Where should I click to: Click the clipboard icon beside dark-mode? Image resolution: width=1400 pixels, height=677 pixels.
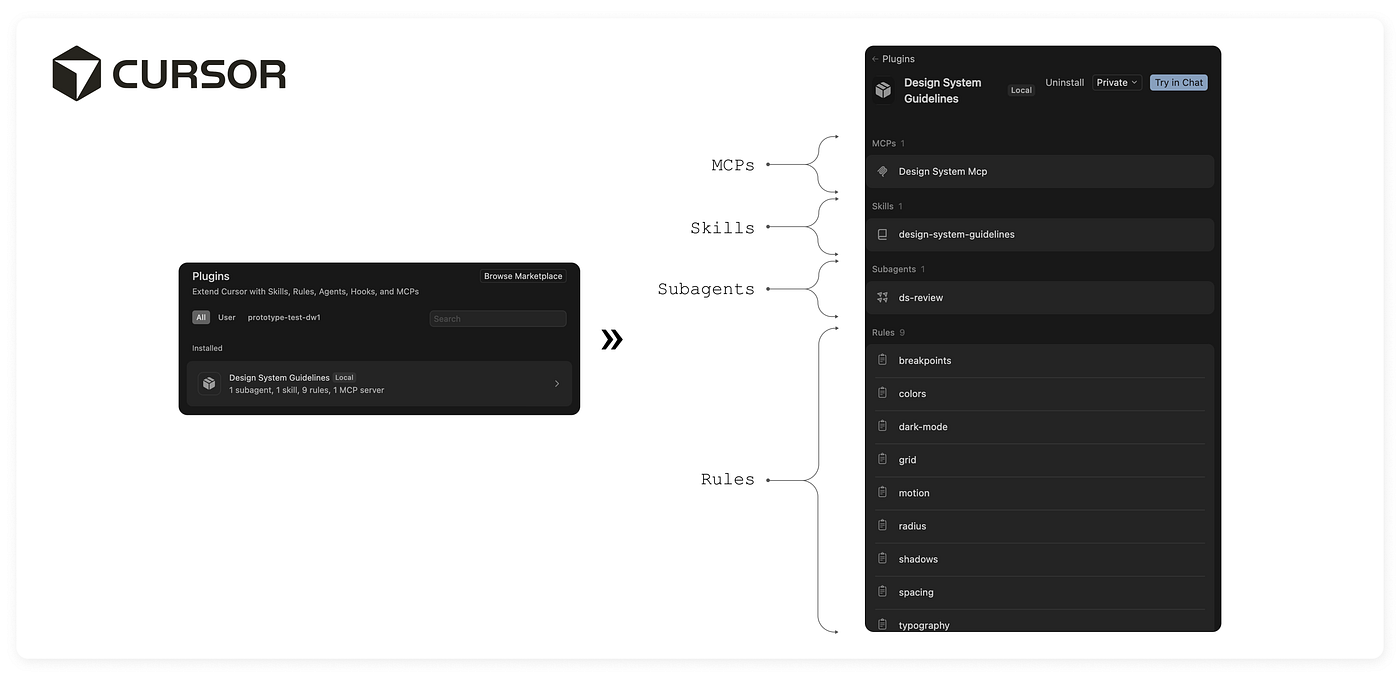tap(882, 426)
